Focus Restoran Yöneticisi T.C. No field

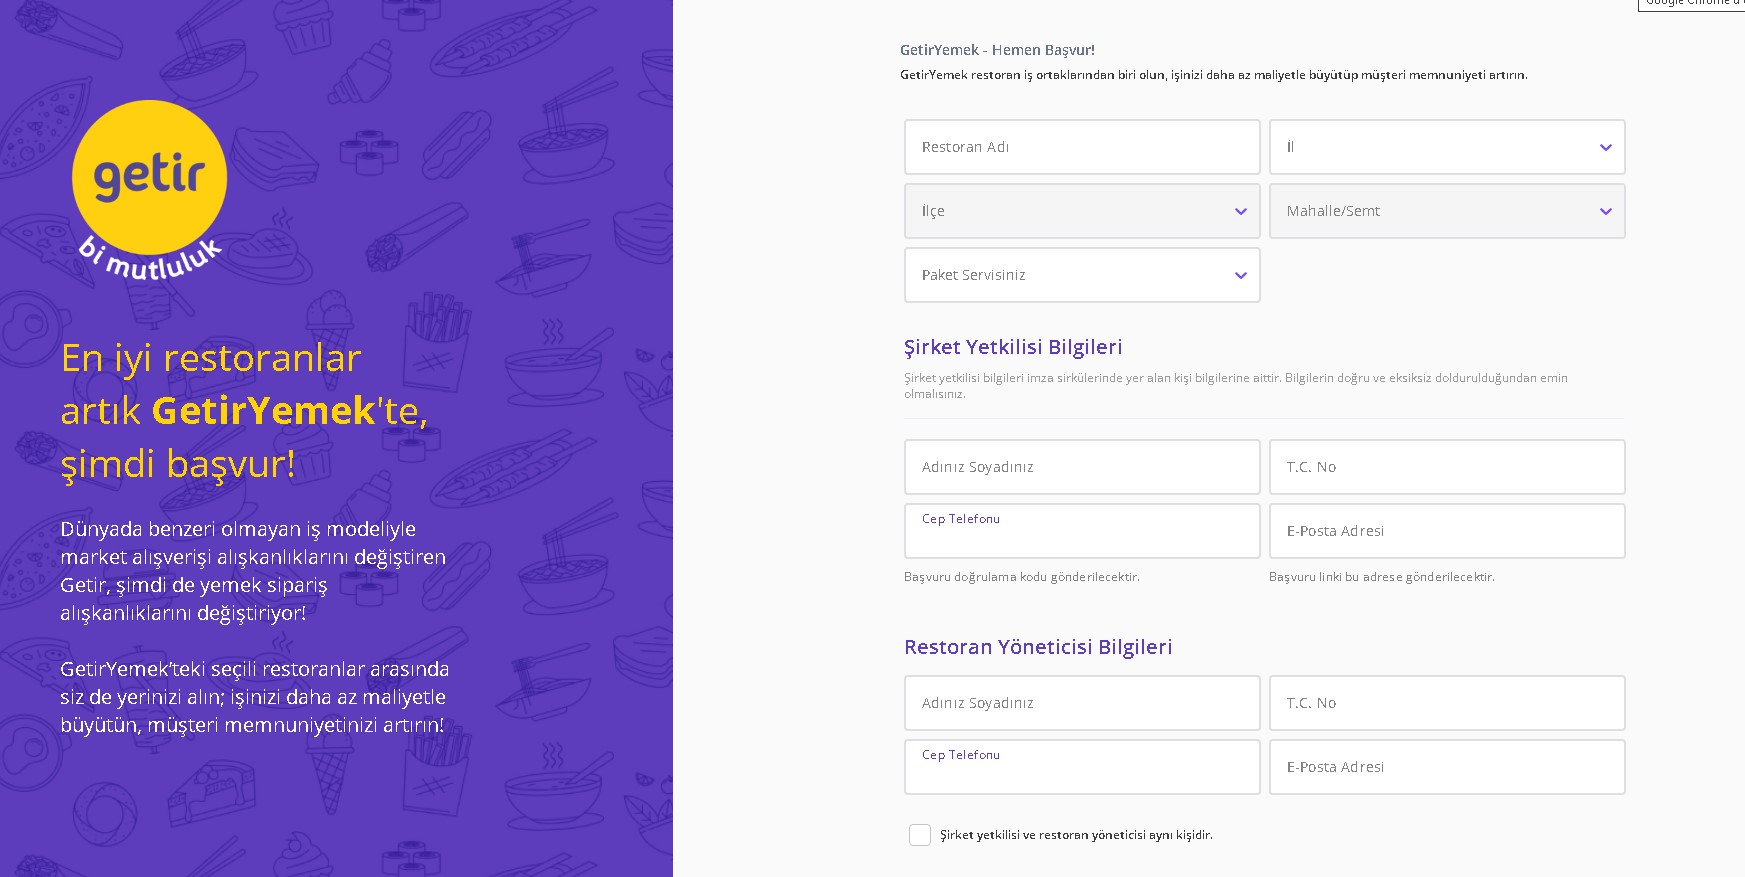click(x=1446, y=703)
